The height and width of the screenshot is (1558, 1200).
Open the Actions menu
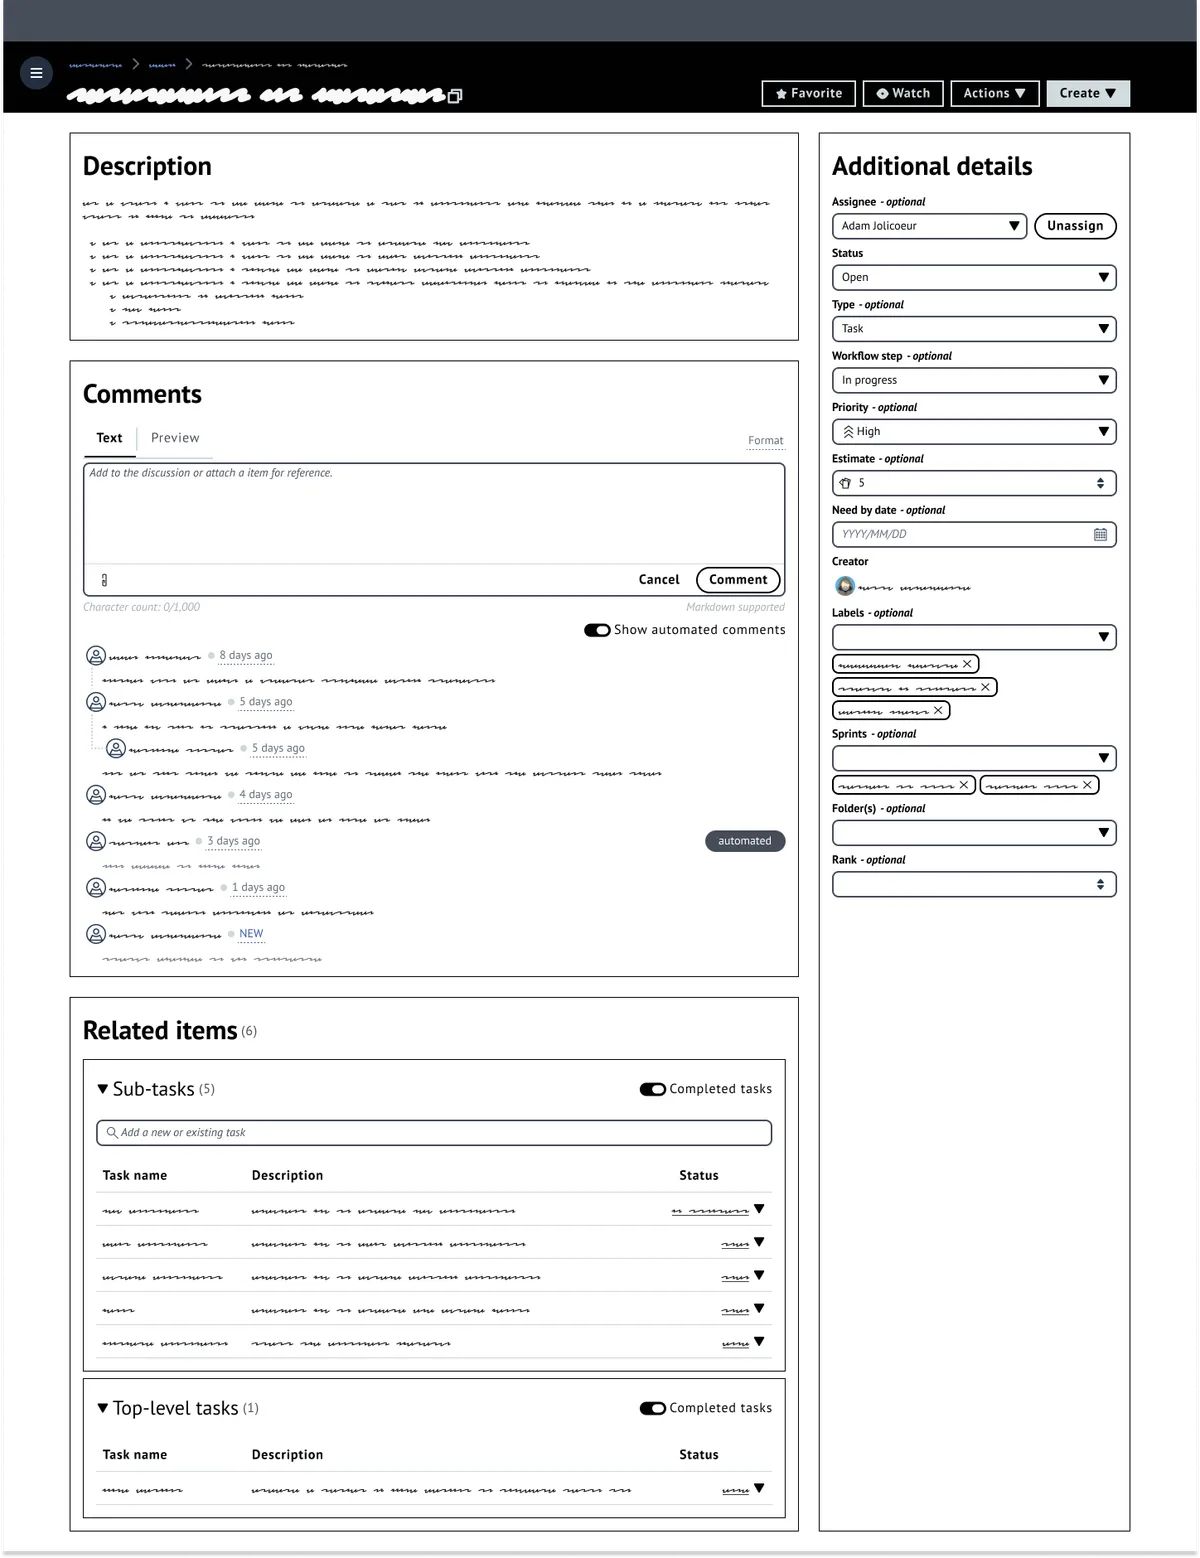click(x=994, y=93)
